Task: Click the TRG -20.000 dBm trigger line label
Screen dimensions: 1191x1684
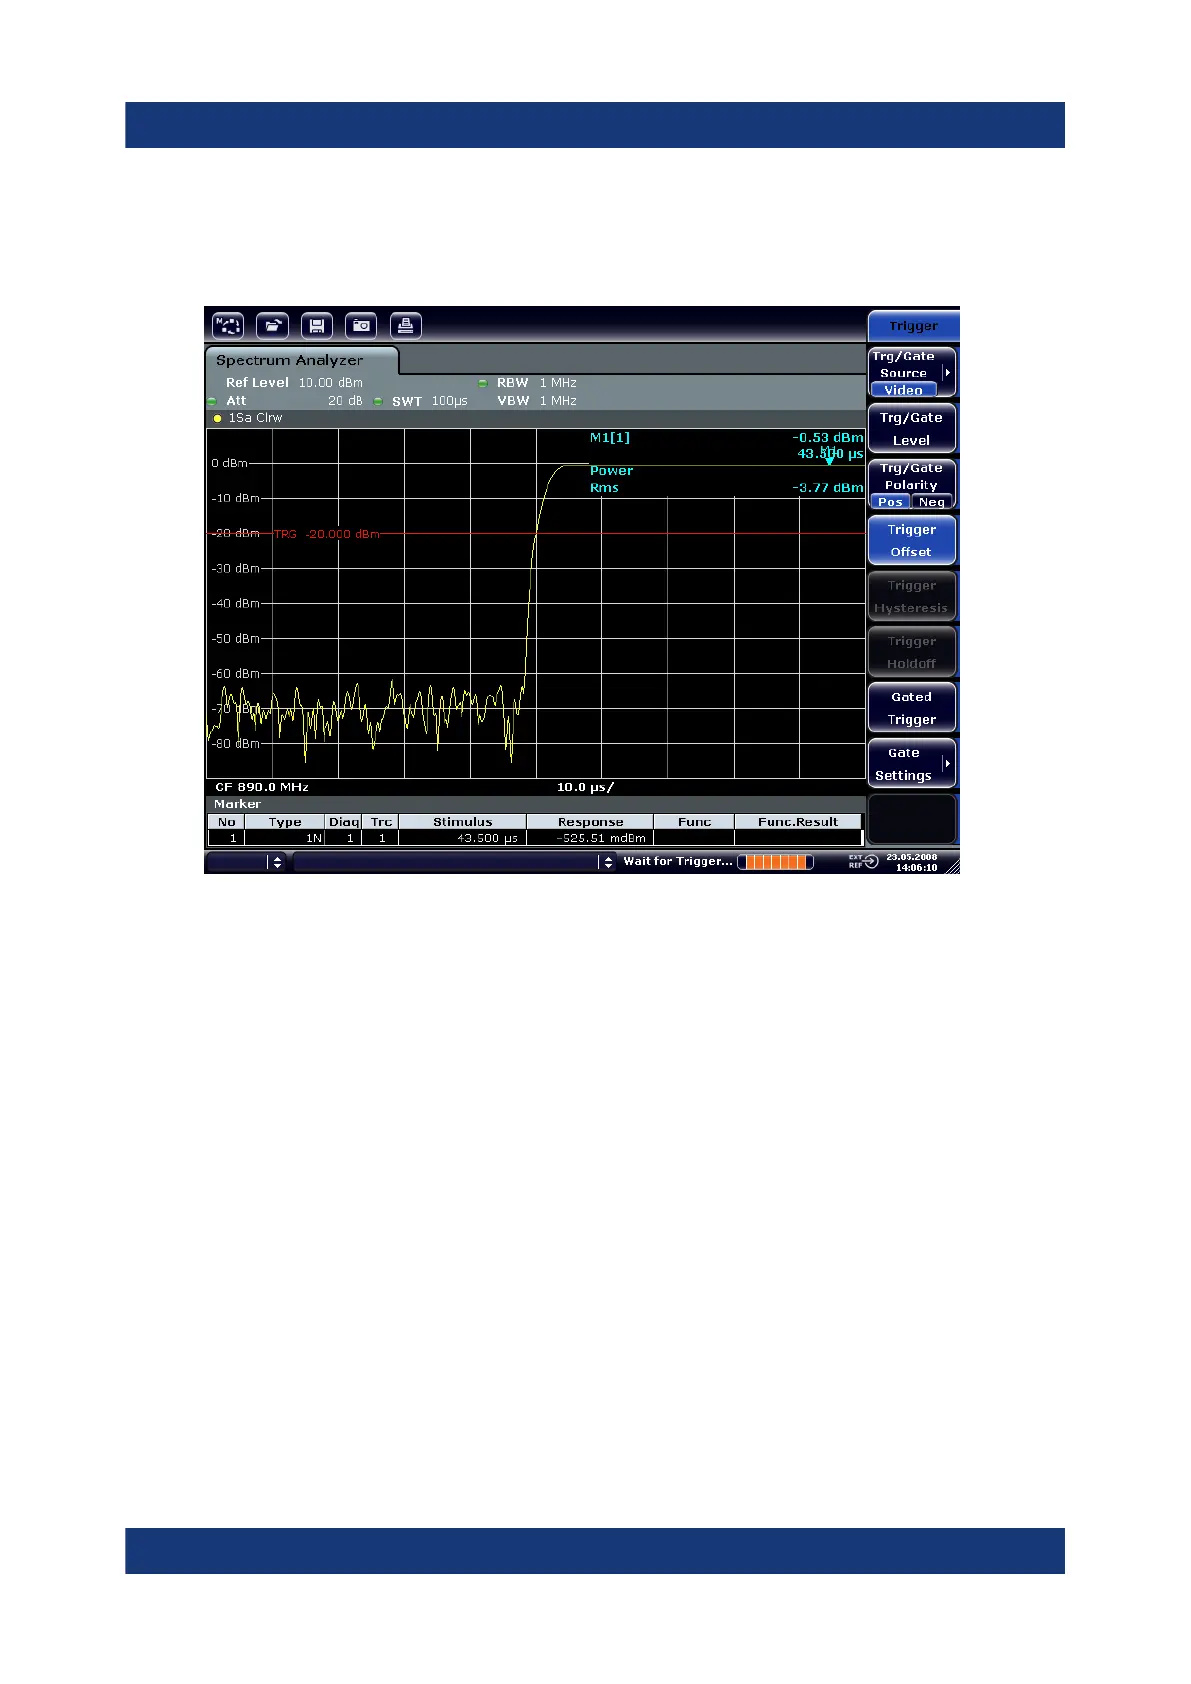Action: pyautogui.click(x=327, y=534)
